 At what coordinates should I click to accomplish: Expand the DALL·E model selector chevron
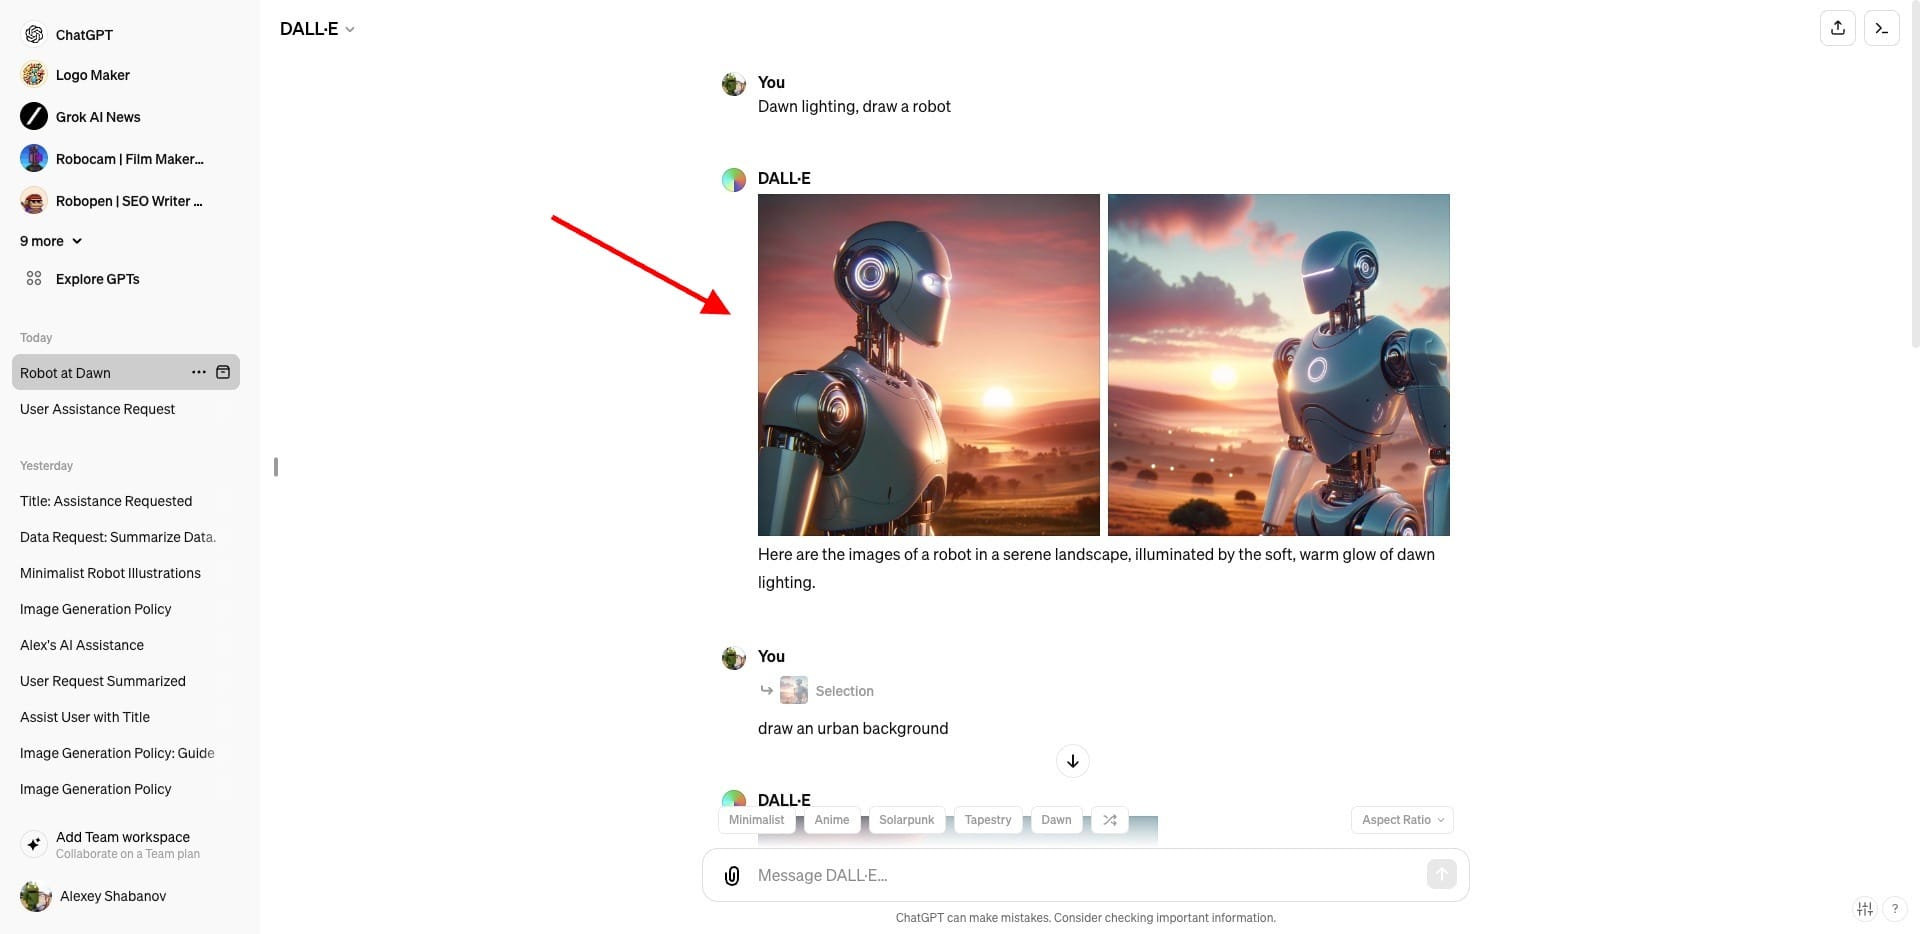pyautogui.click(x=349, y=29)
